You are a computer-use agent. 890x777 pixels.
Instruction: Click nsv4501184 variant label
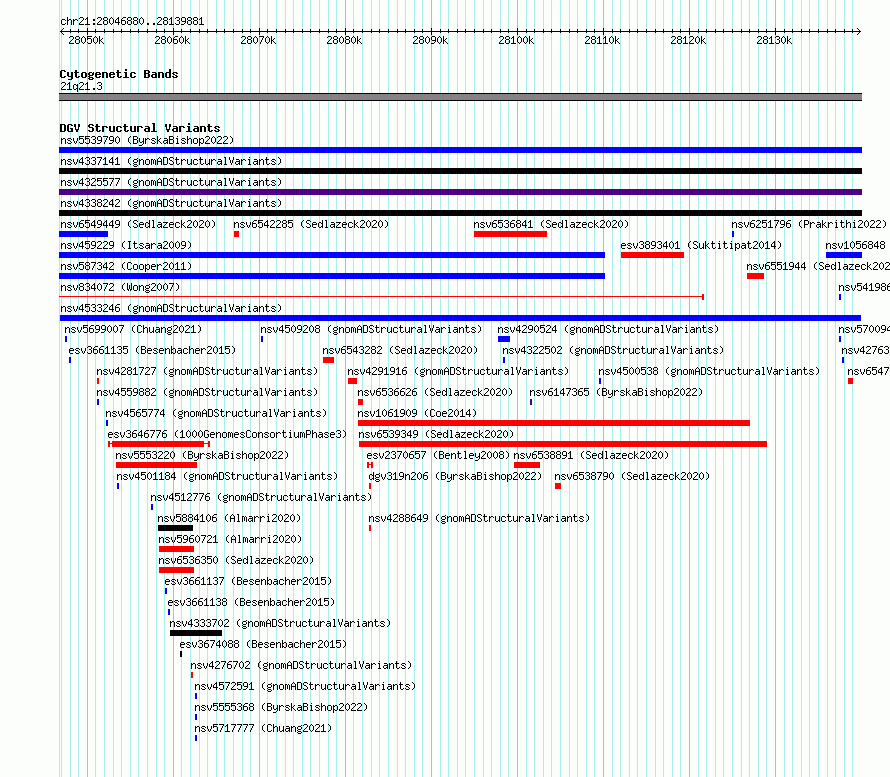tap(227, 476)
